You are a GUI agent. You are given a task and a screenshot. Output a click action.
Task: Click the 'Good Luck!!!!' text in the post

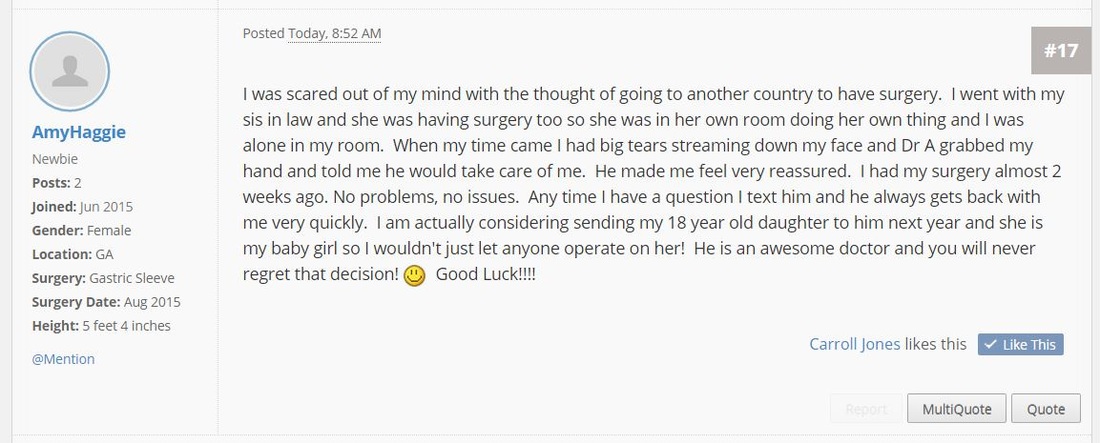click(485, 275)
